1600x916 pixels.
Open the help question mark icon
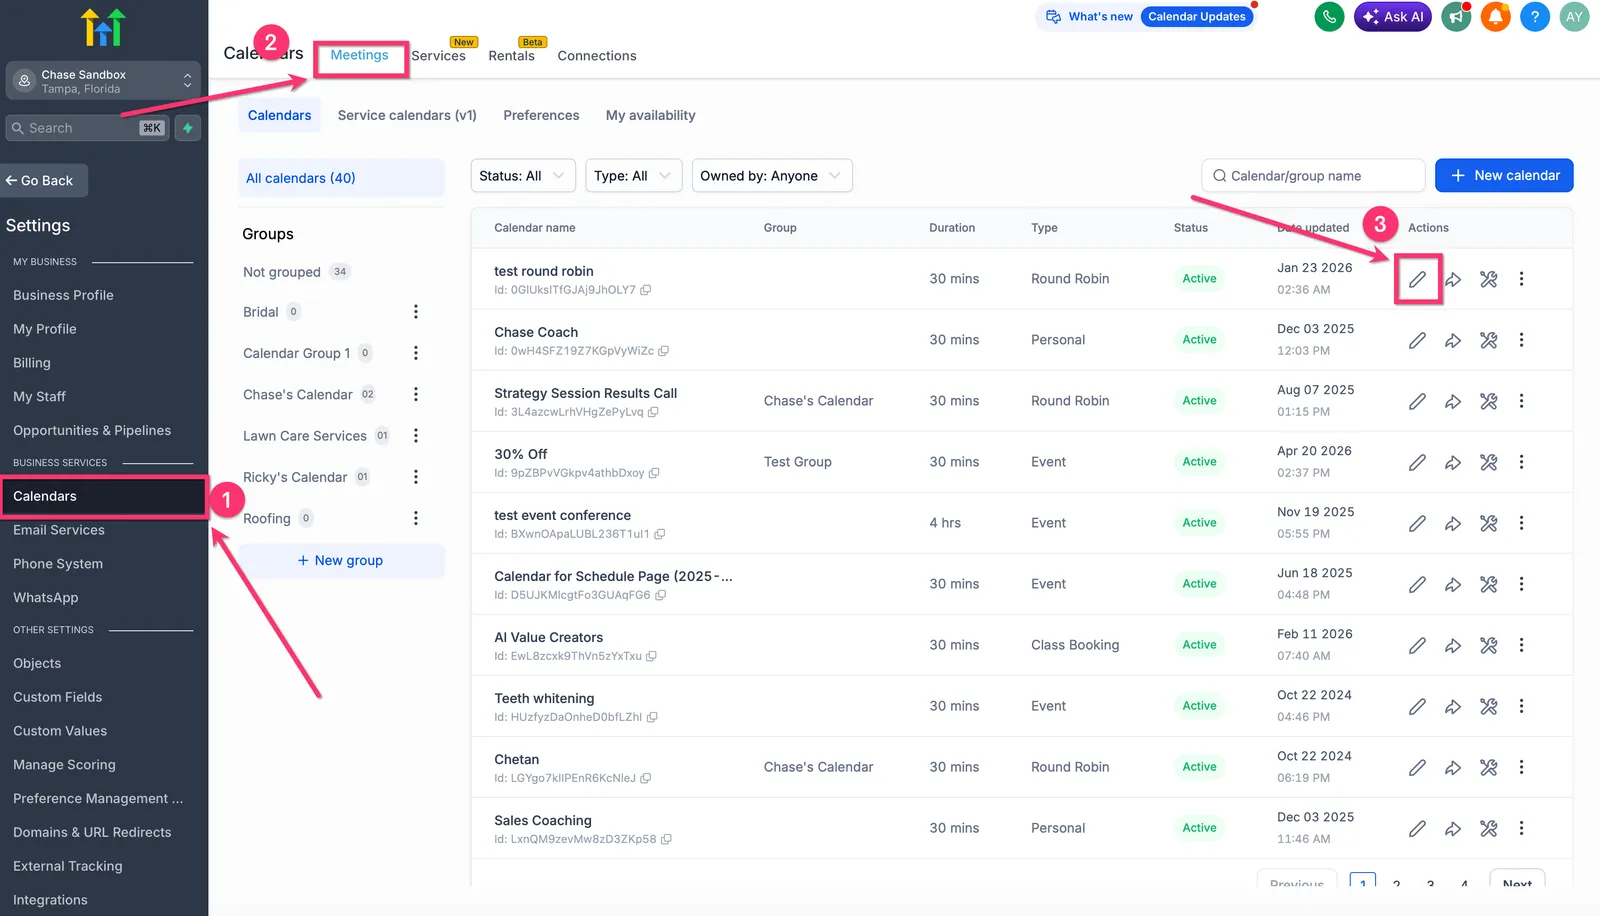1535,17
